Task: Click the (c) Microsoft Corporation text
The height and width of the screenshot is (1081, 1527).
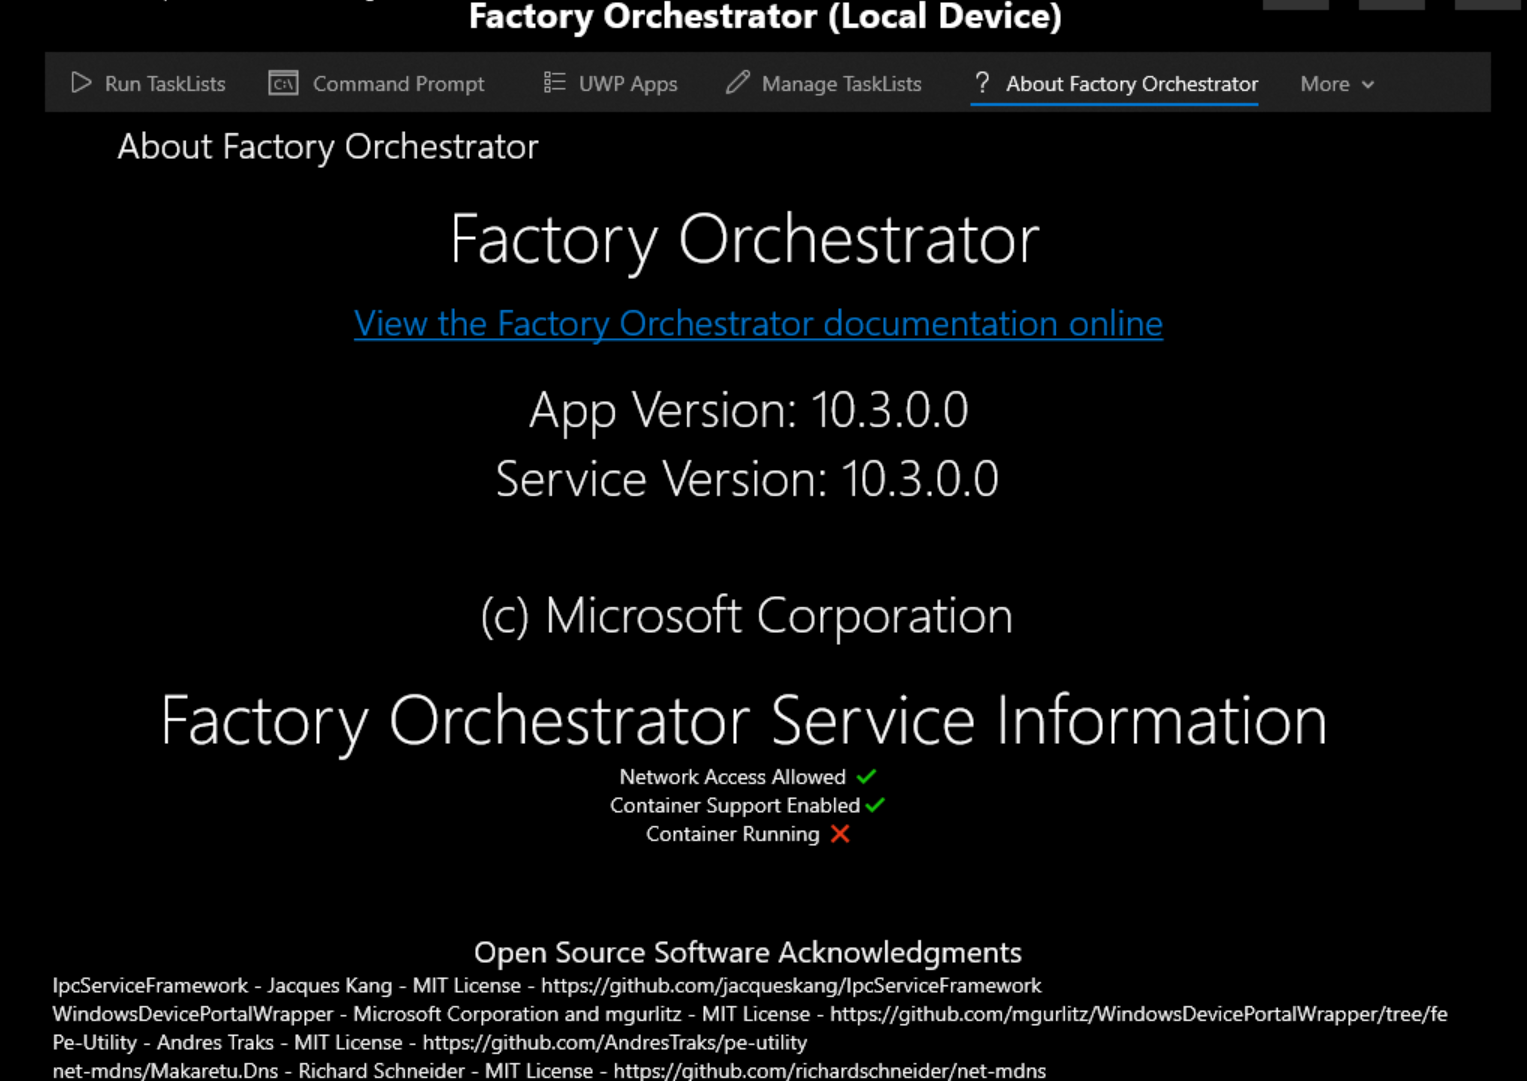Action: tap(746, 615)
